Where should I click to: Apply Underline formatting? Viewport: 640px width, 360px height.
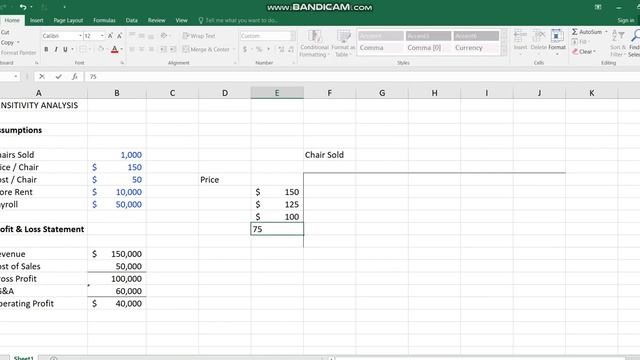point(65,49)
